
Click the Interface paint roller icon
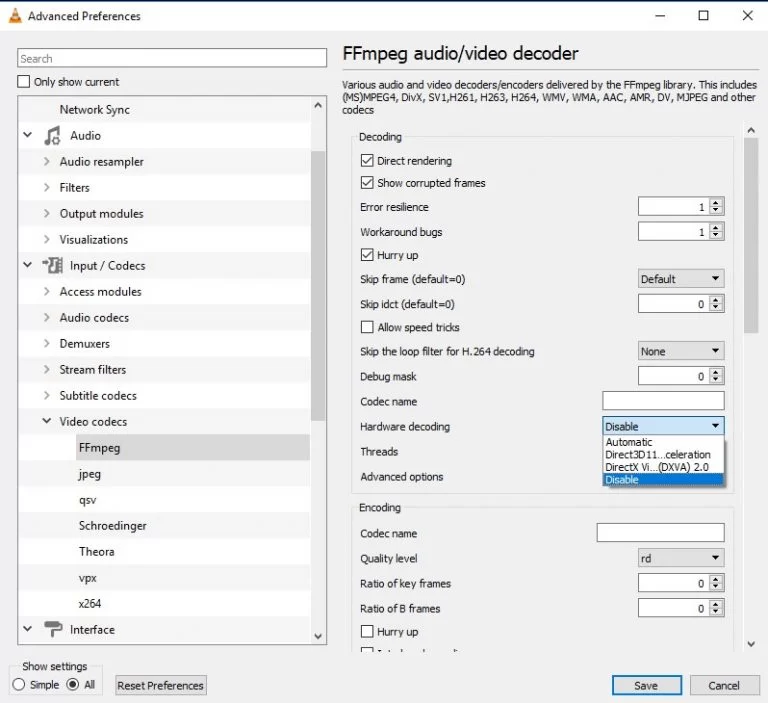[x=52, y=630]
